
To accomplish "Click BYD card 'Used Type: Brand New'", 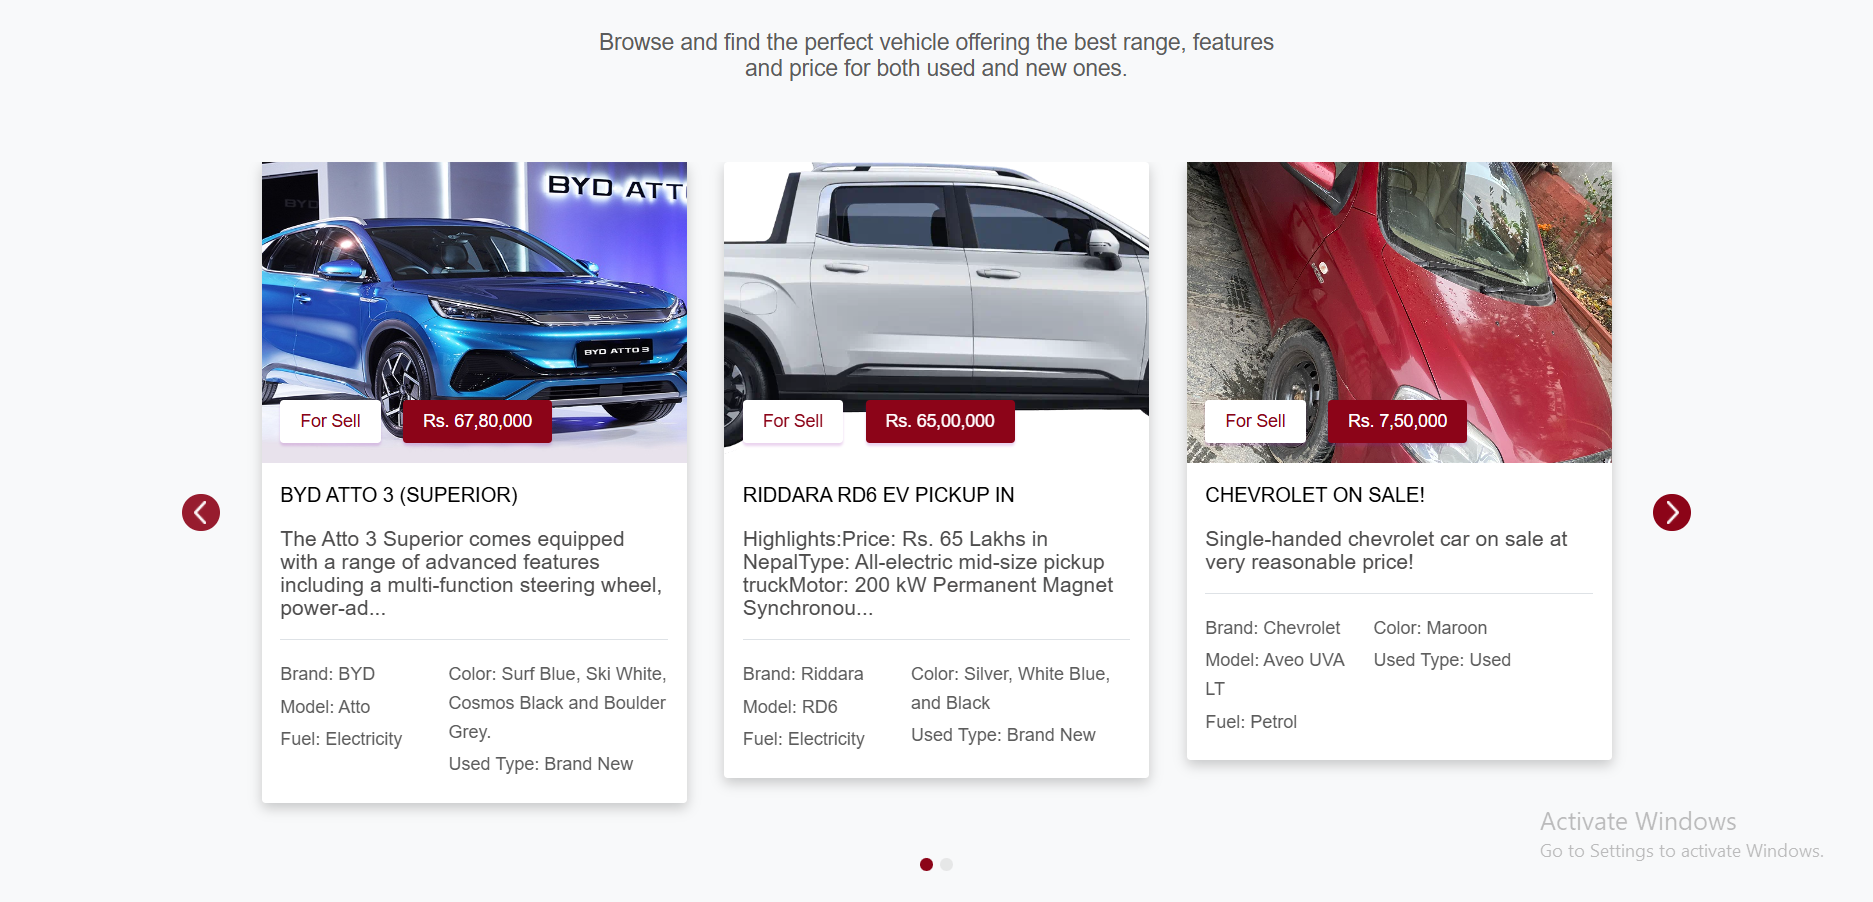I will [540, 764].
